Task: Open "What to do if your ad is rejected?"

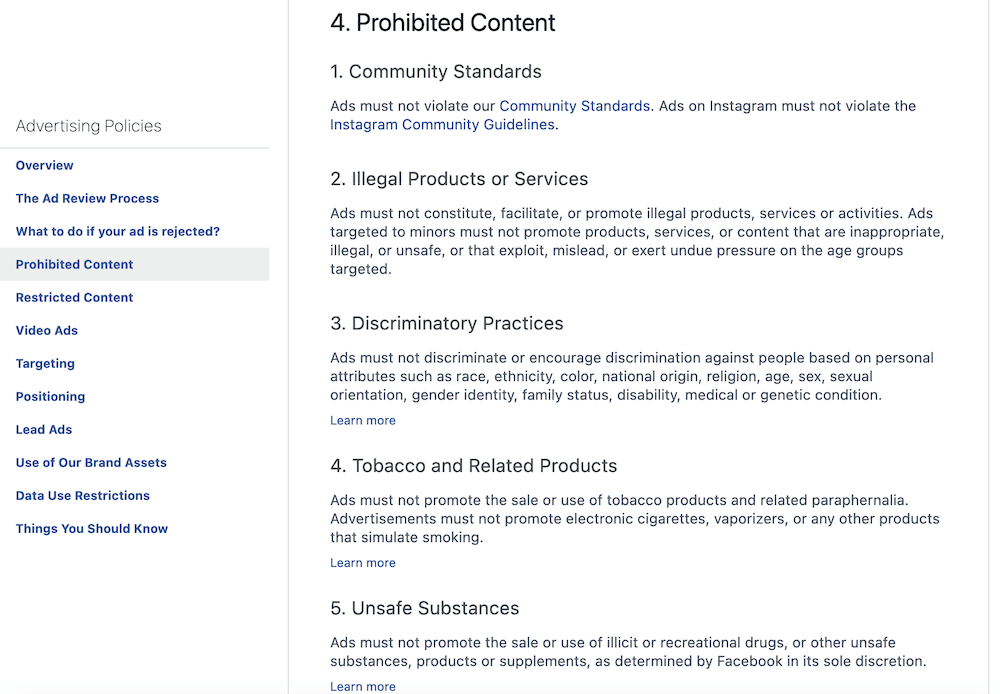Action: pos(119,231)
